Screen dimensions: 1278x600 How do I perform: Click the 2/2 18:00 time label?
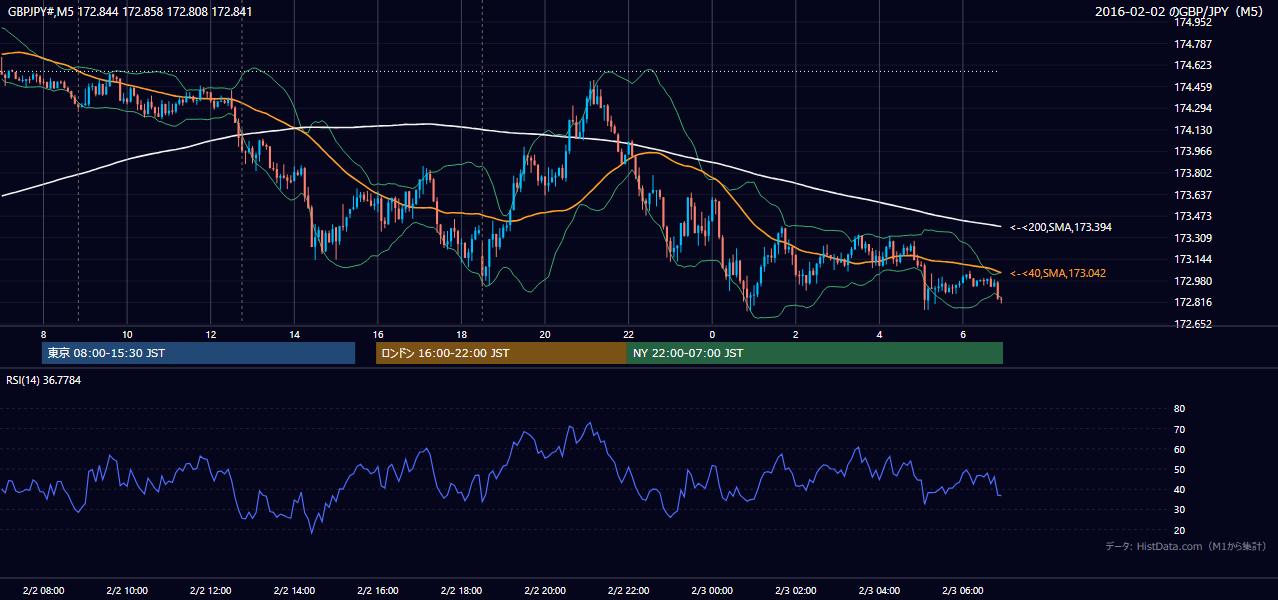tap(461, 591)
